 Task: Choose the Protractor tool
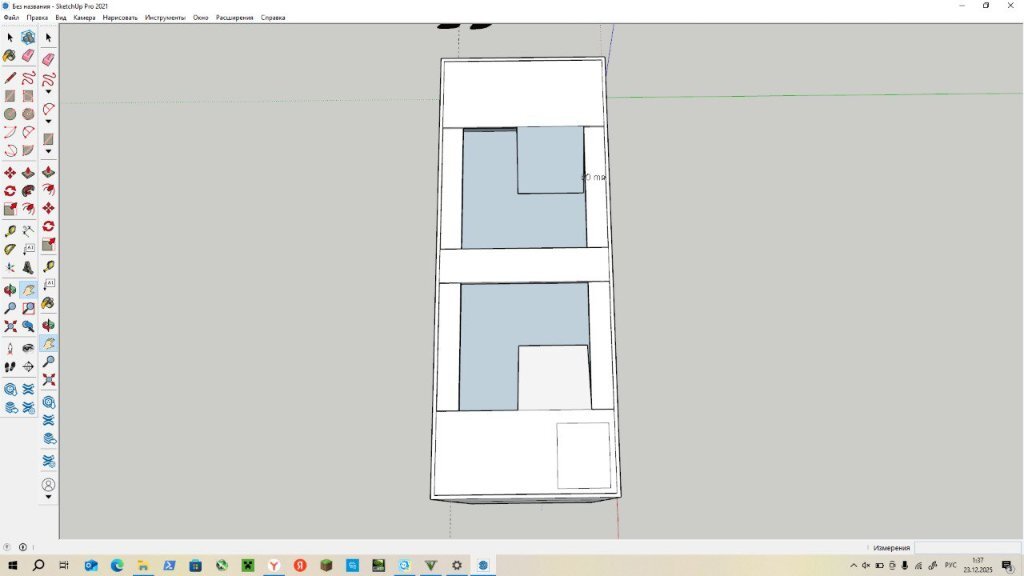click(10, 249)
